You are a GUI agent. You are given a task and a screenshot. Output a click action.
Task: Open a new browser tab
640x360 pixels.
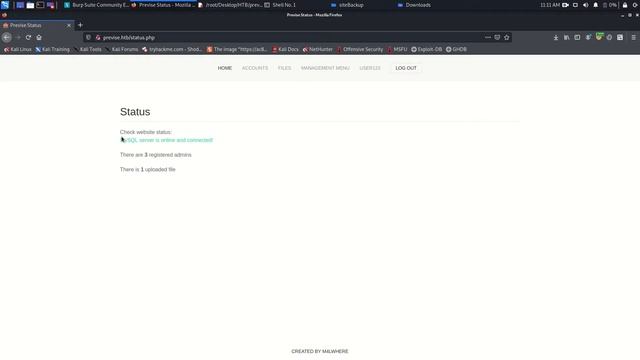tap(80, 25)
